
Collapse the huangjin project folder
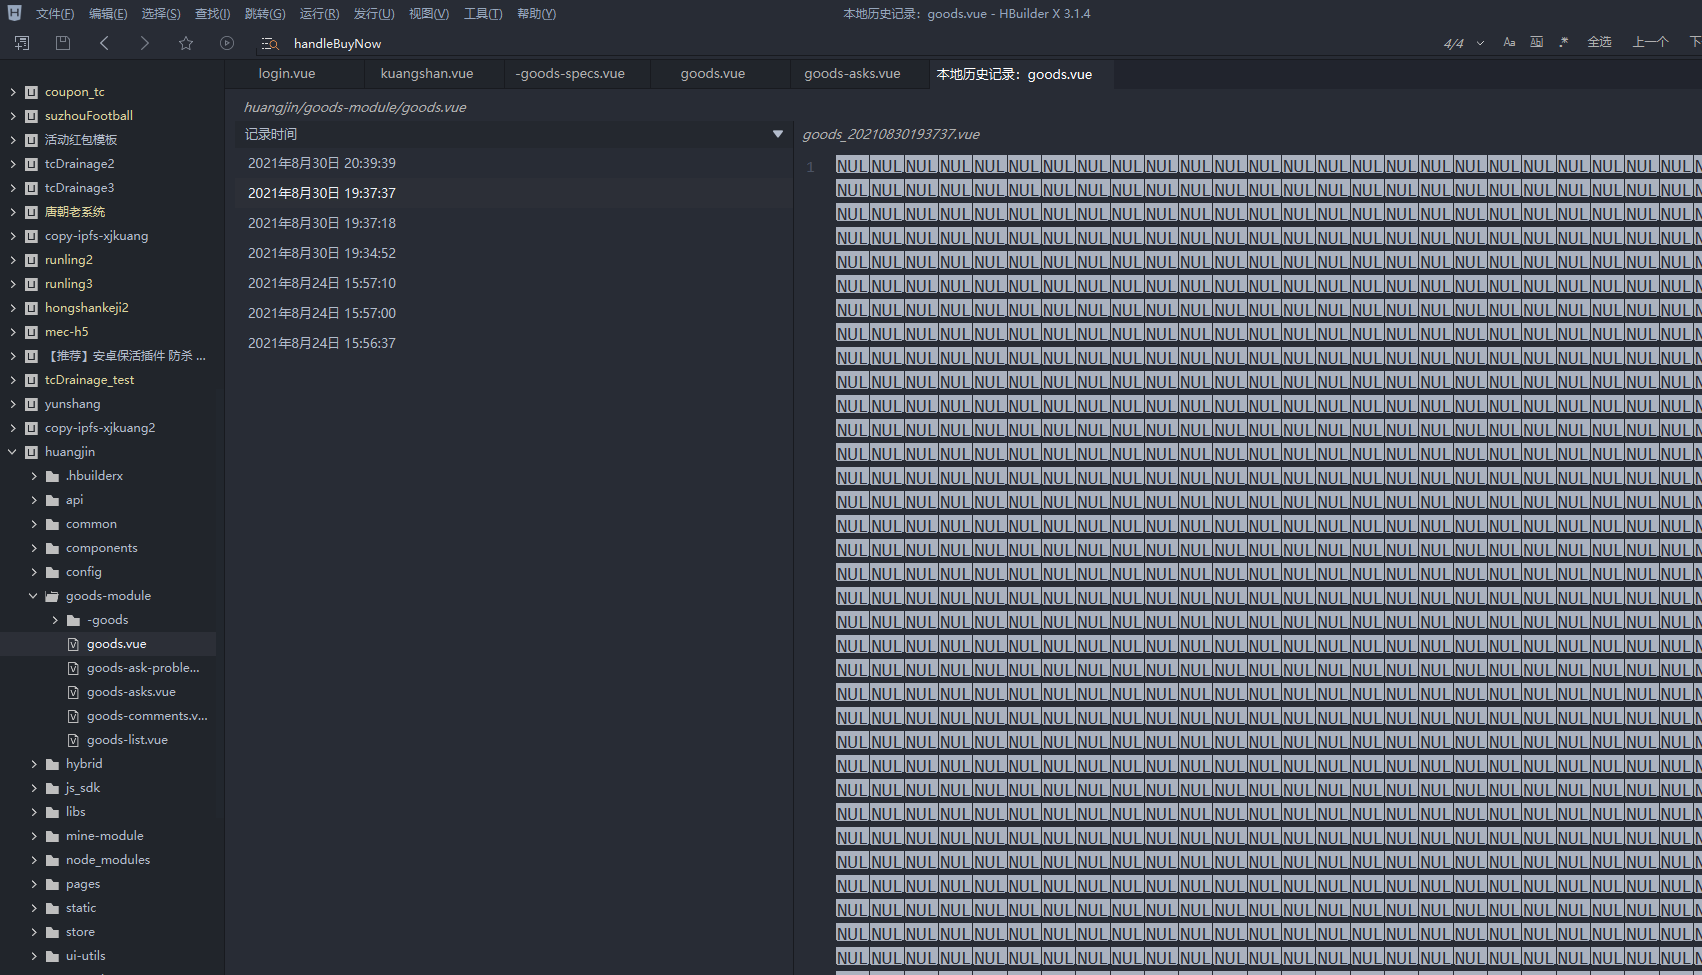pos(13,452)
